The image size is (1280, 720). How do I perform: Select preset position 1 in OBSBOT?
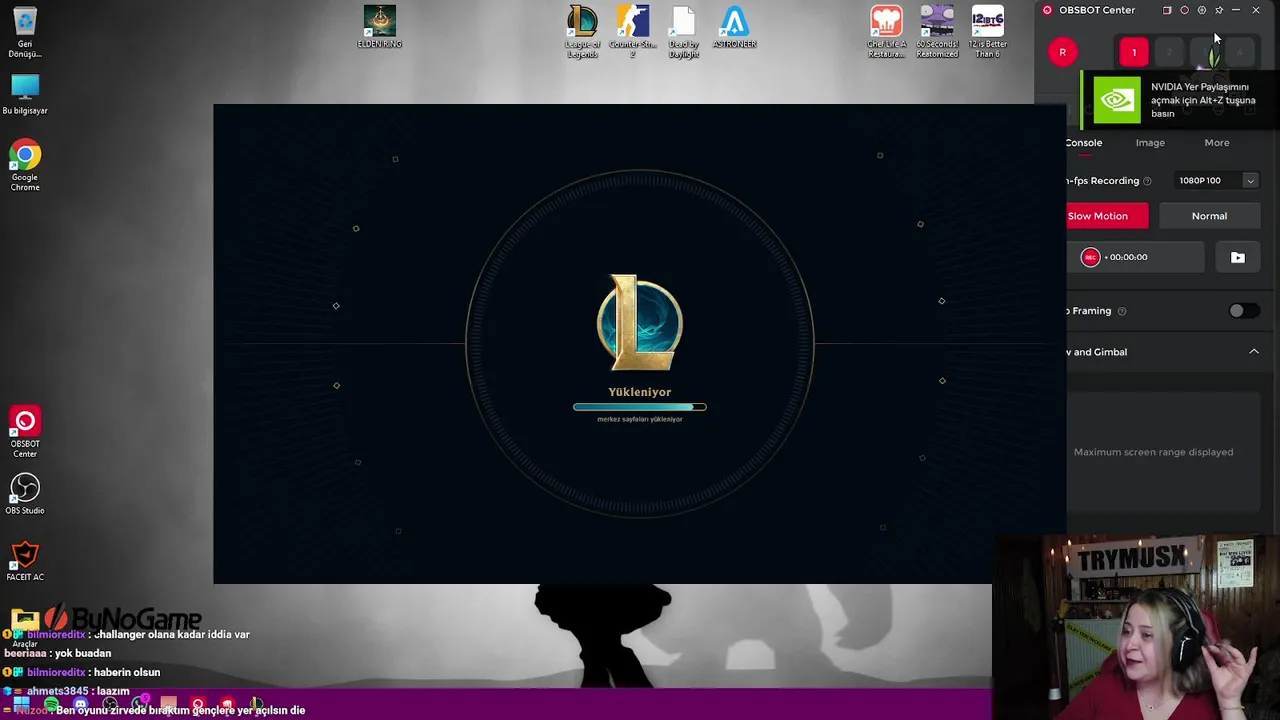tap(1134, 52)
